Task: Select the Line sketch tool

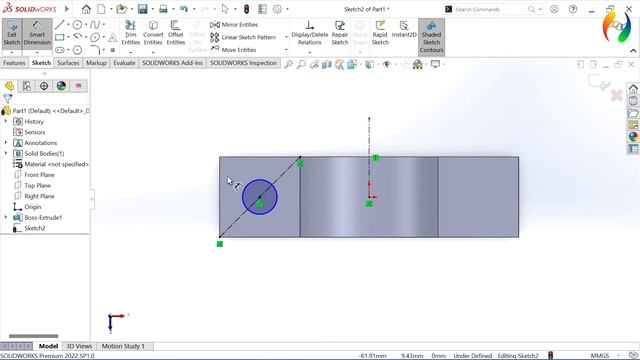Action: [x=60, y=24]
